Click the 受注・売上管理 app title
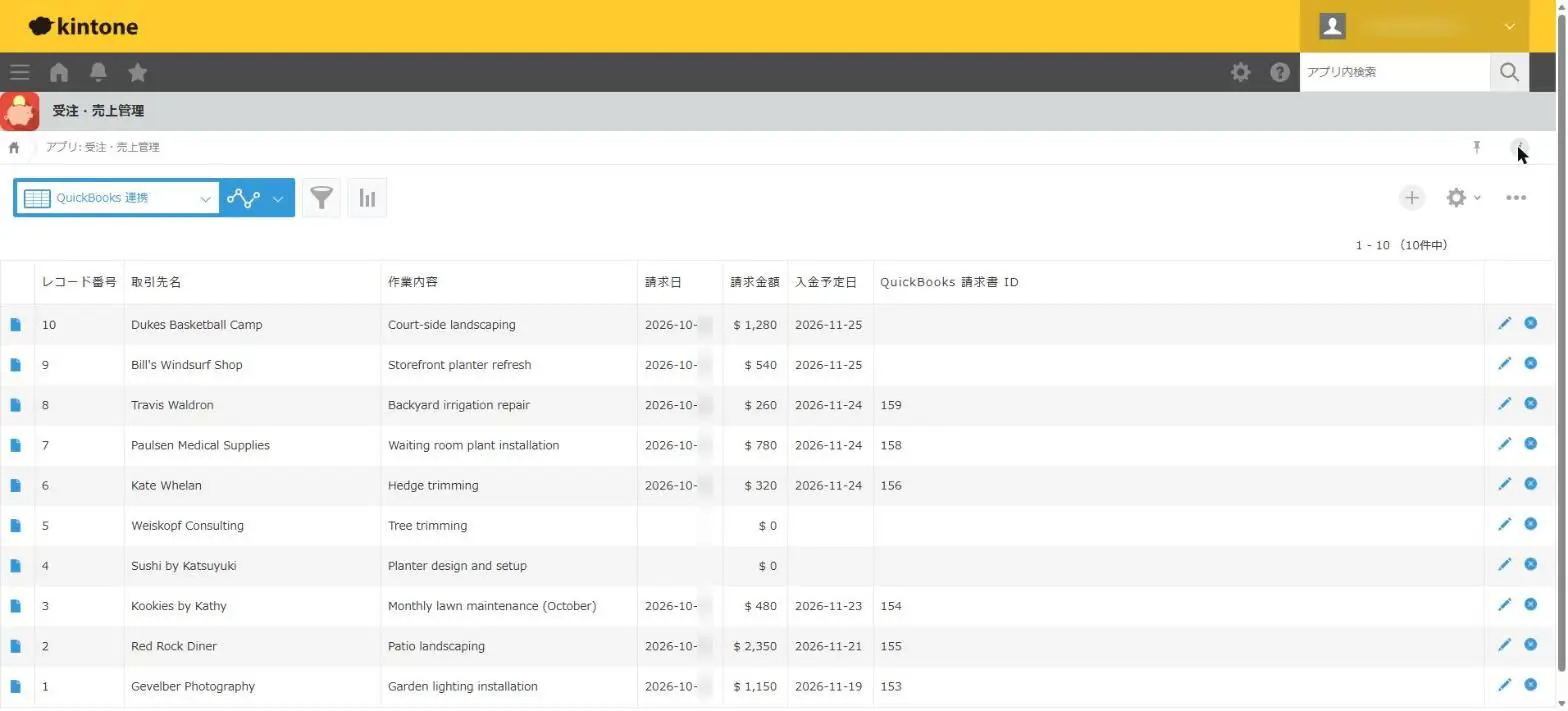This screenshot has width=1568, height=711. click(98, 111)
